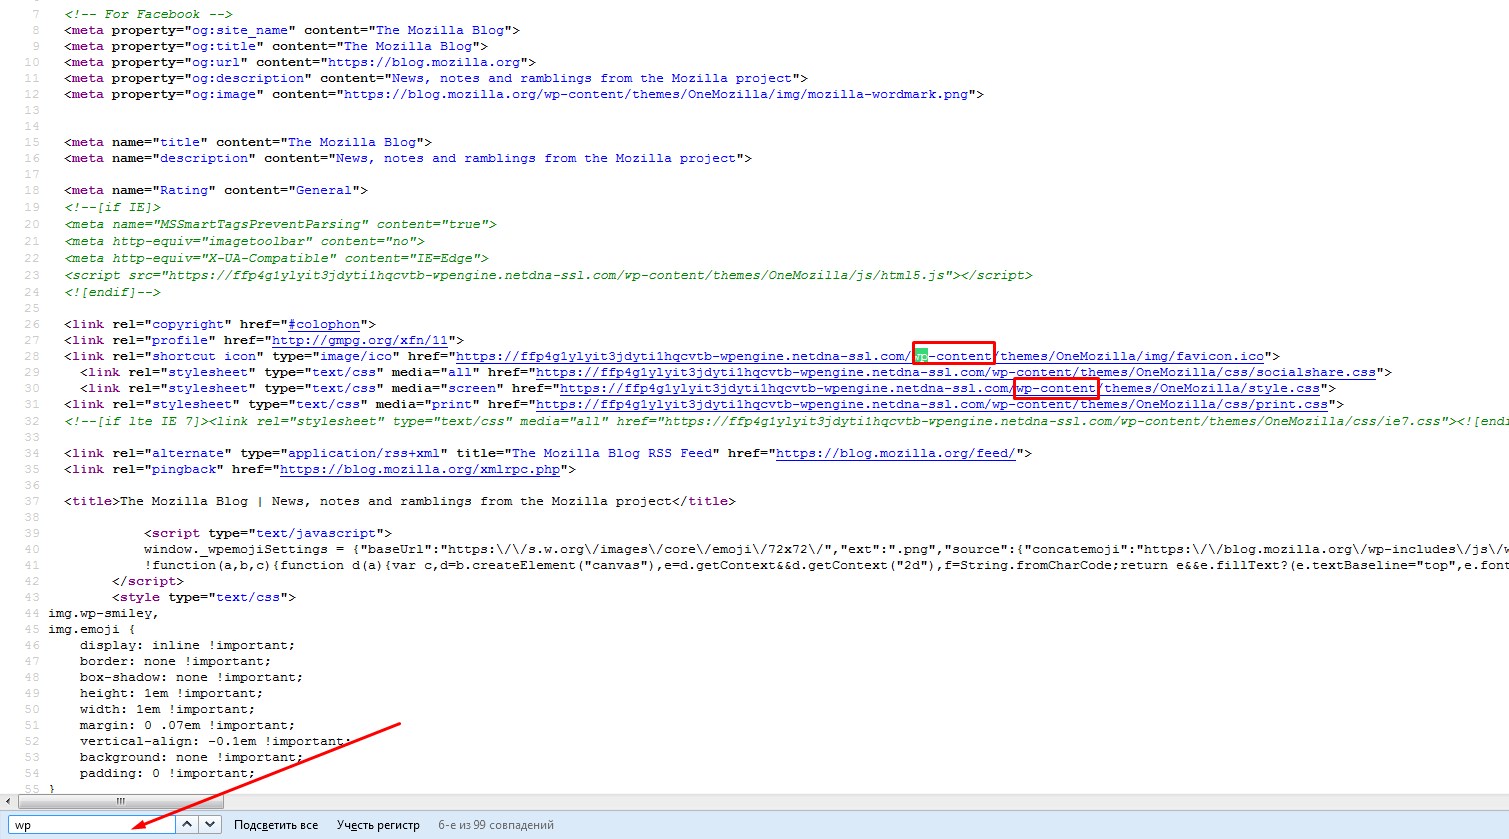The image size is (1509, 839).
Task: Go to previous match with up arrow
Action: [x=187, y=825]
